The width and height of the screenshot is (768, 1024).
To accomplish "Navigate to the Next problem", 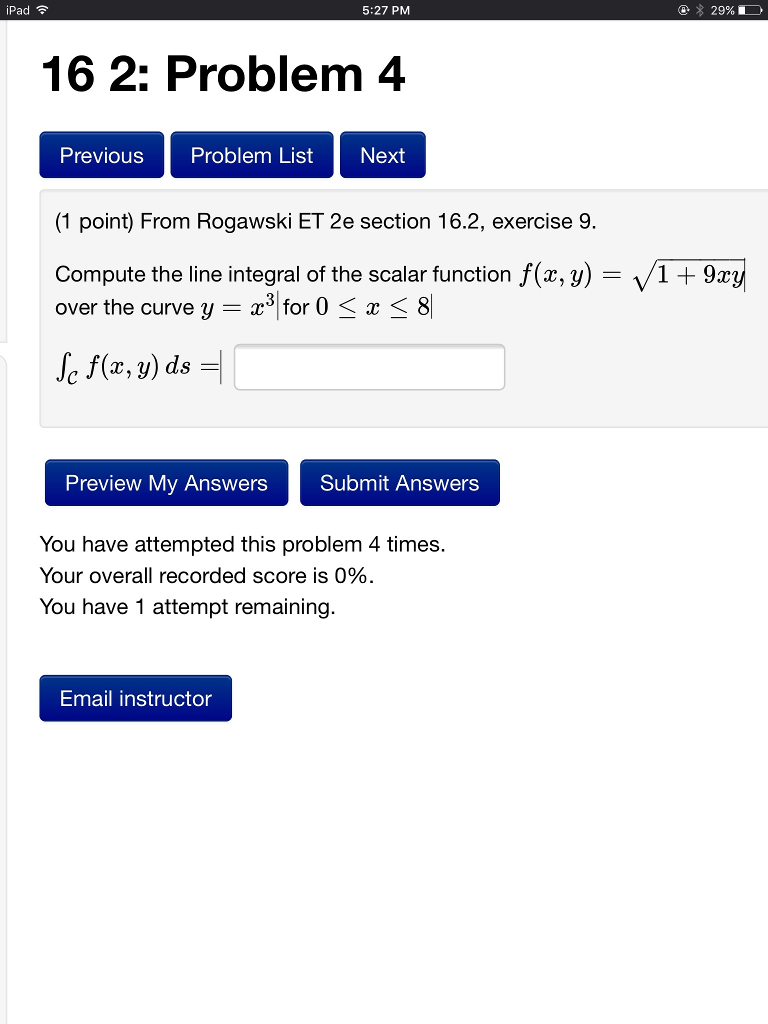I will point(382,154).
